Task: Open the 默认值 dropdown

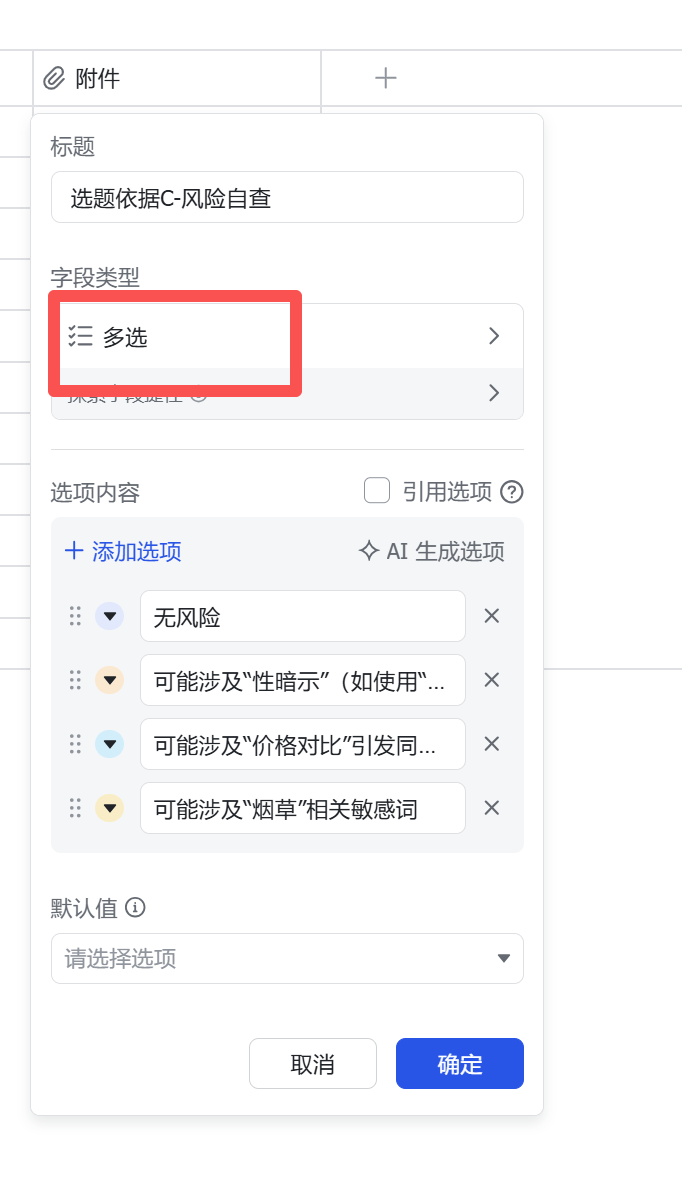Action: pyautogui.click(x=287, y=958)
